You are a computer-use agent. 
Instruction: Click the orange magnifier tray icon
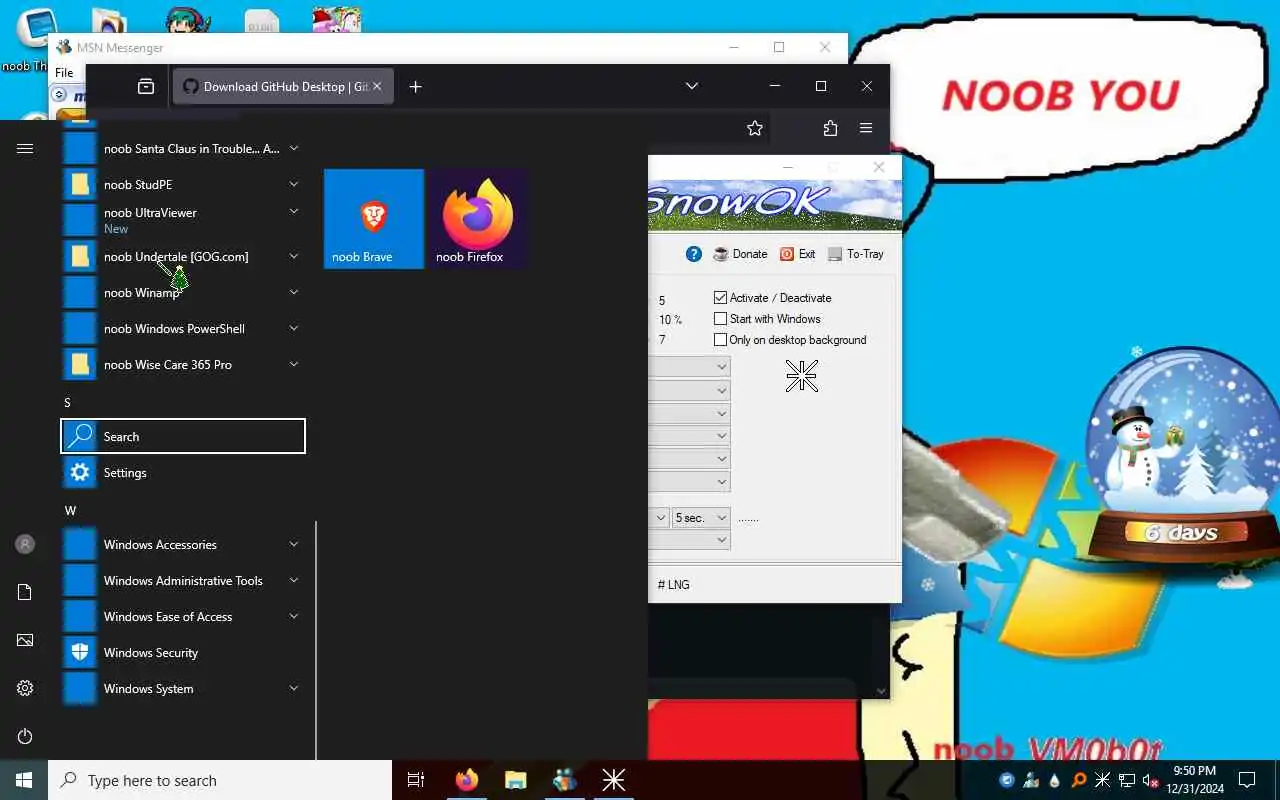point(1079,780)
